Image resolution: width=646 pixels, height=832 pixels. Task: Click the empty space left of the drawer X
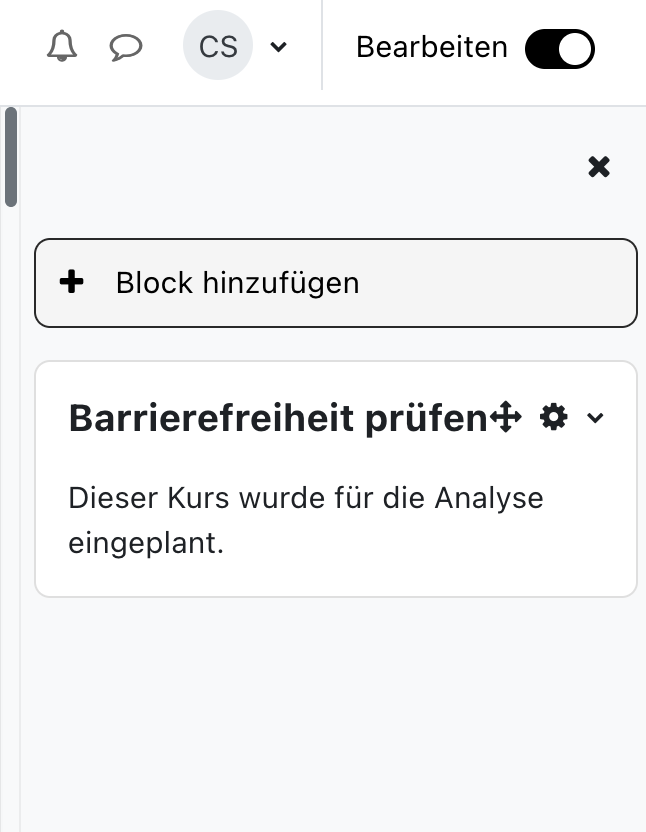tap(300, 167)
